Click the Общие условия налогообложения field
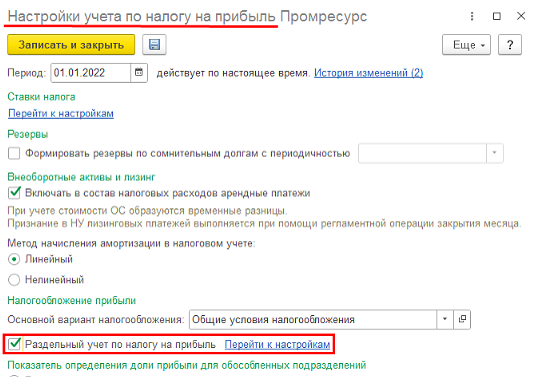This screenshot has width=536, height=377. coord(313,320)
